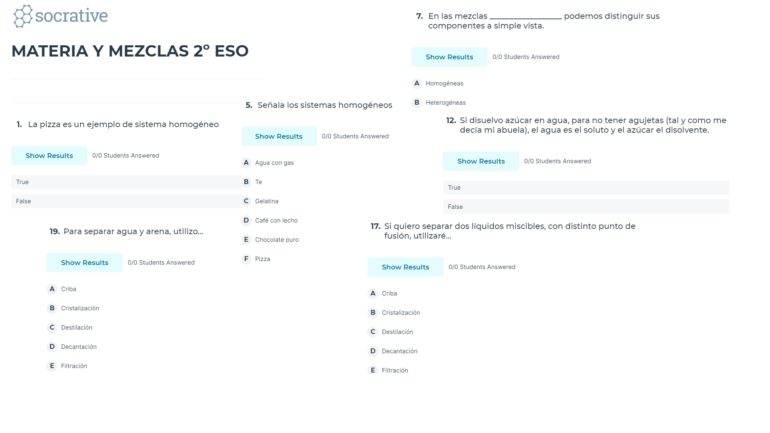This screenshot has width=770, height=433.
Task: Pick option B Cristalización in question 17
Action: (395, 313)
